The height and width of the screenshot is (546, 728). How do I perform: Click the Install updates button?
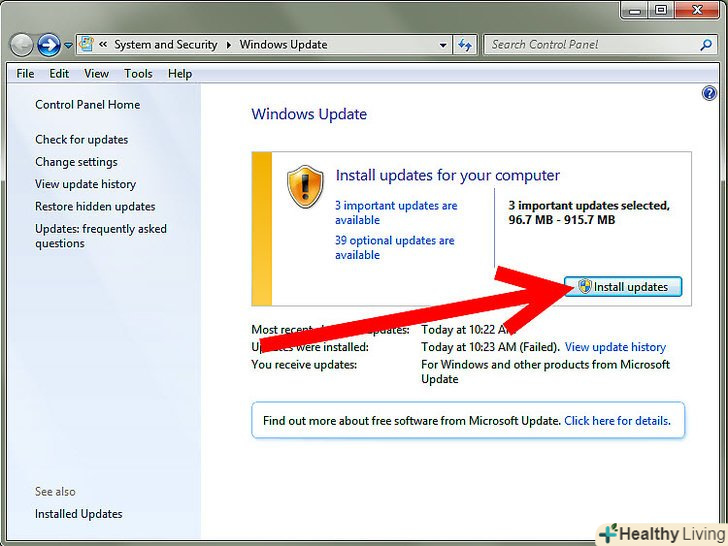coord(623,286)
